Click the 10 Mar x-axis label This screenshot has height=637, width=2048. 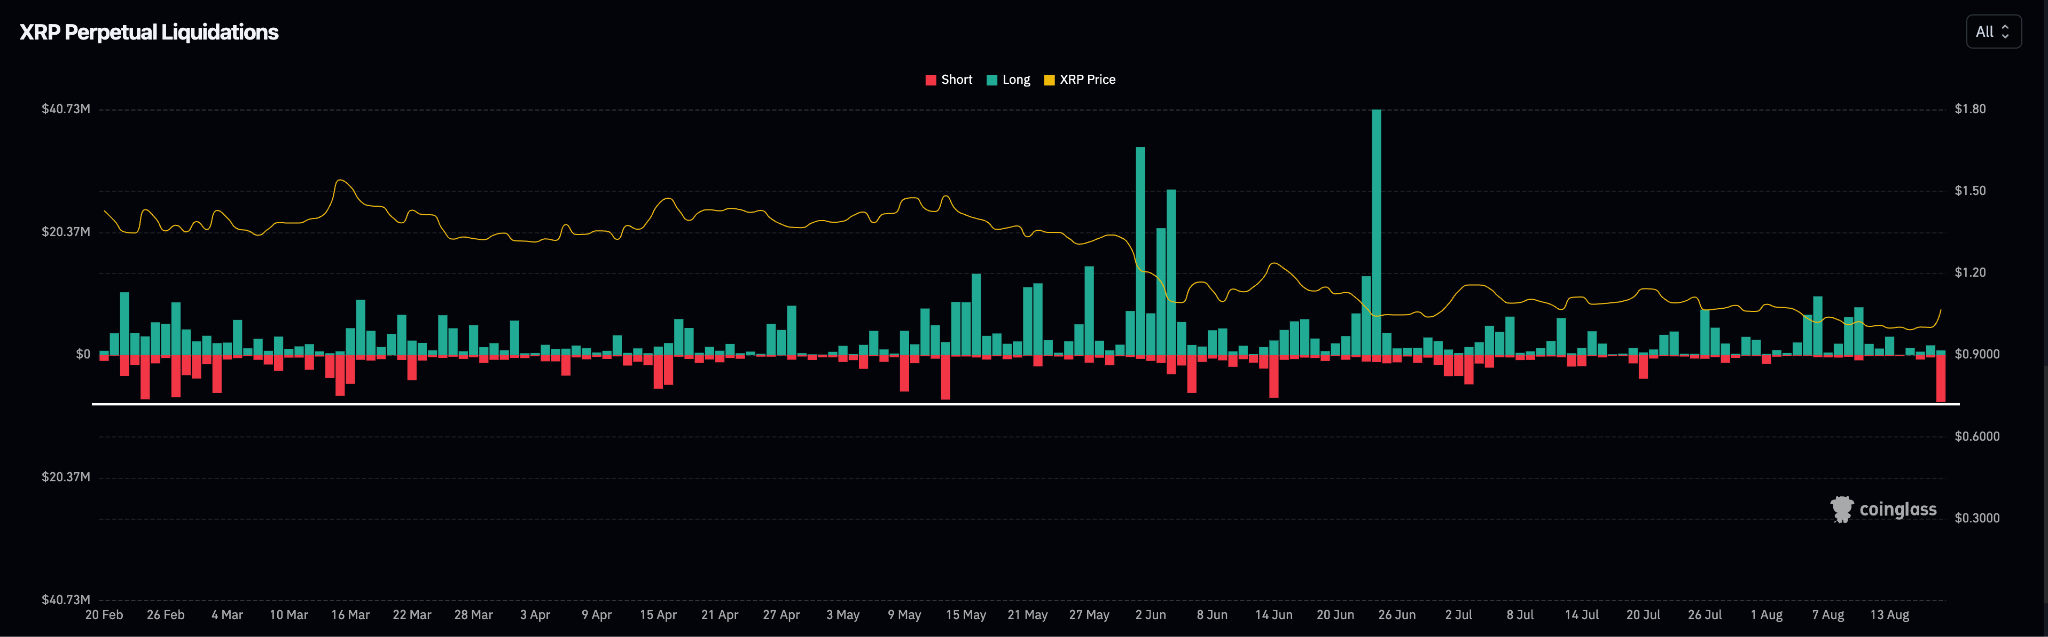click(x=289, y=615)
